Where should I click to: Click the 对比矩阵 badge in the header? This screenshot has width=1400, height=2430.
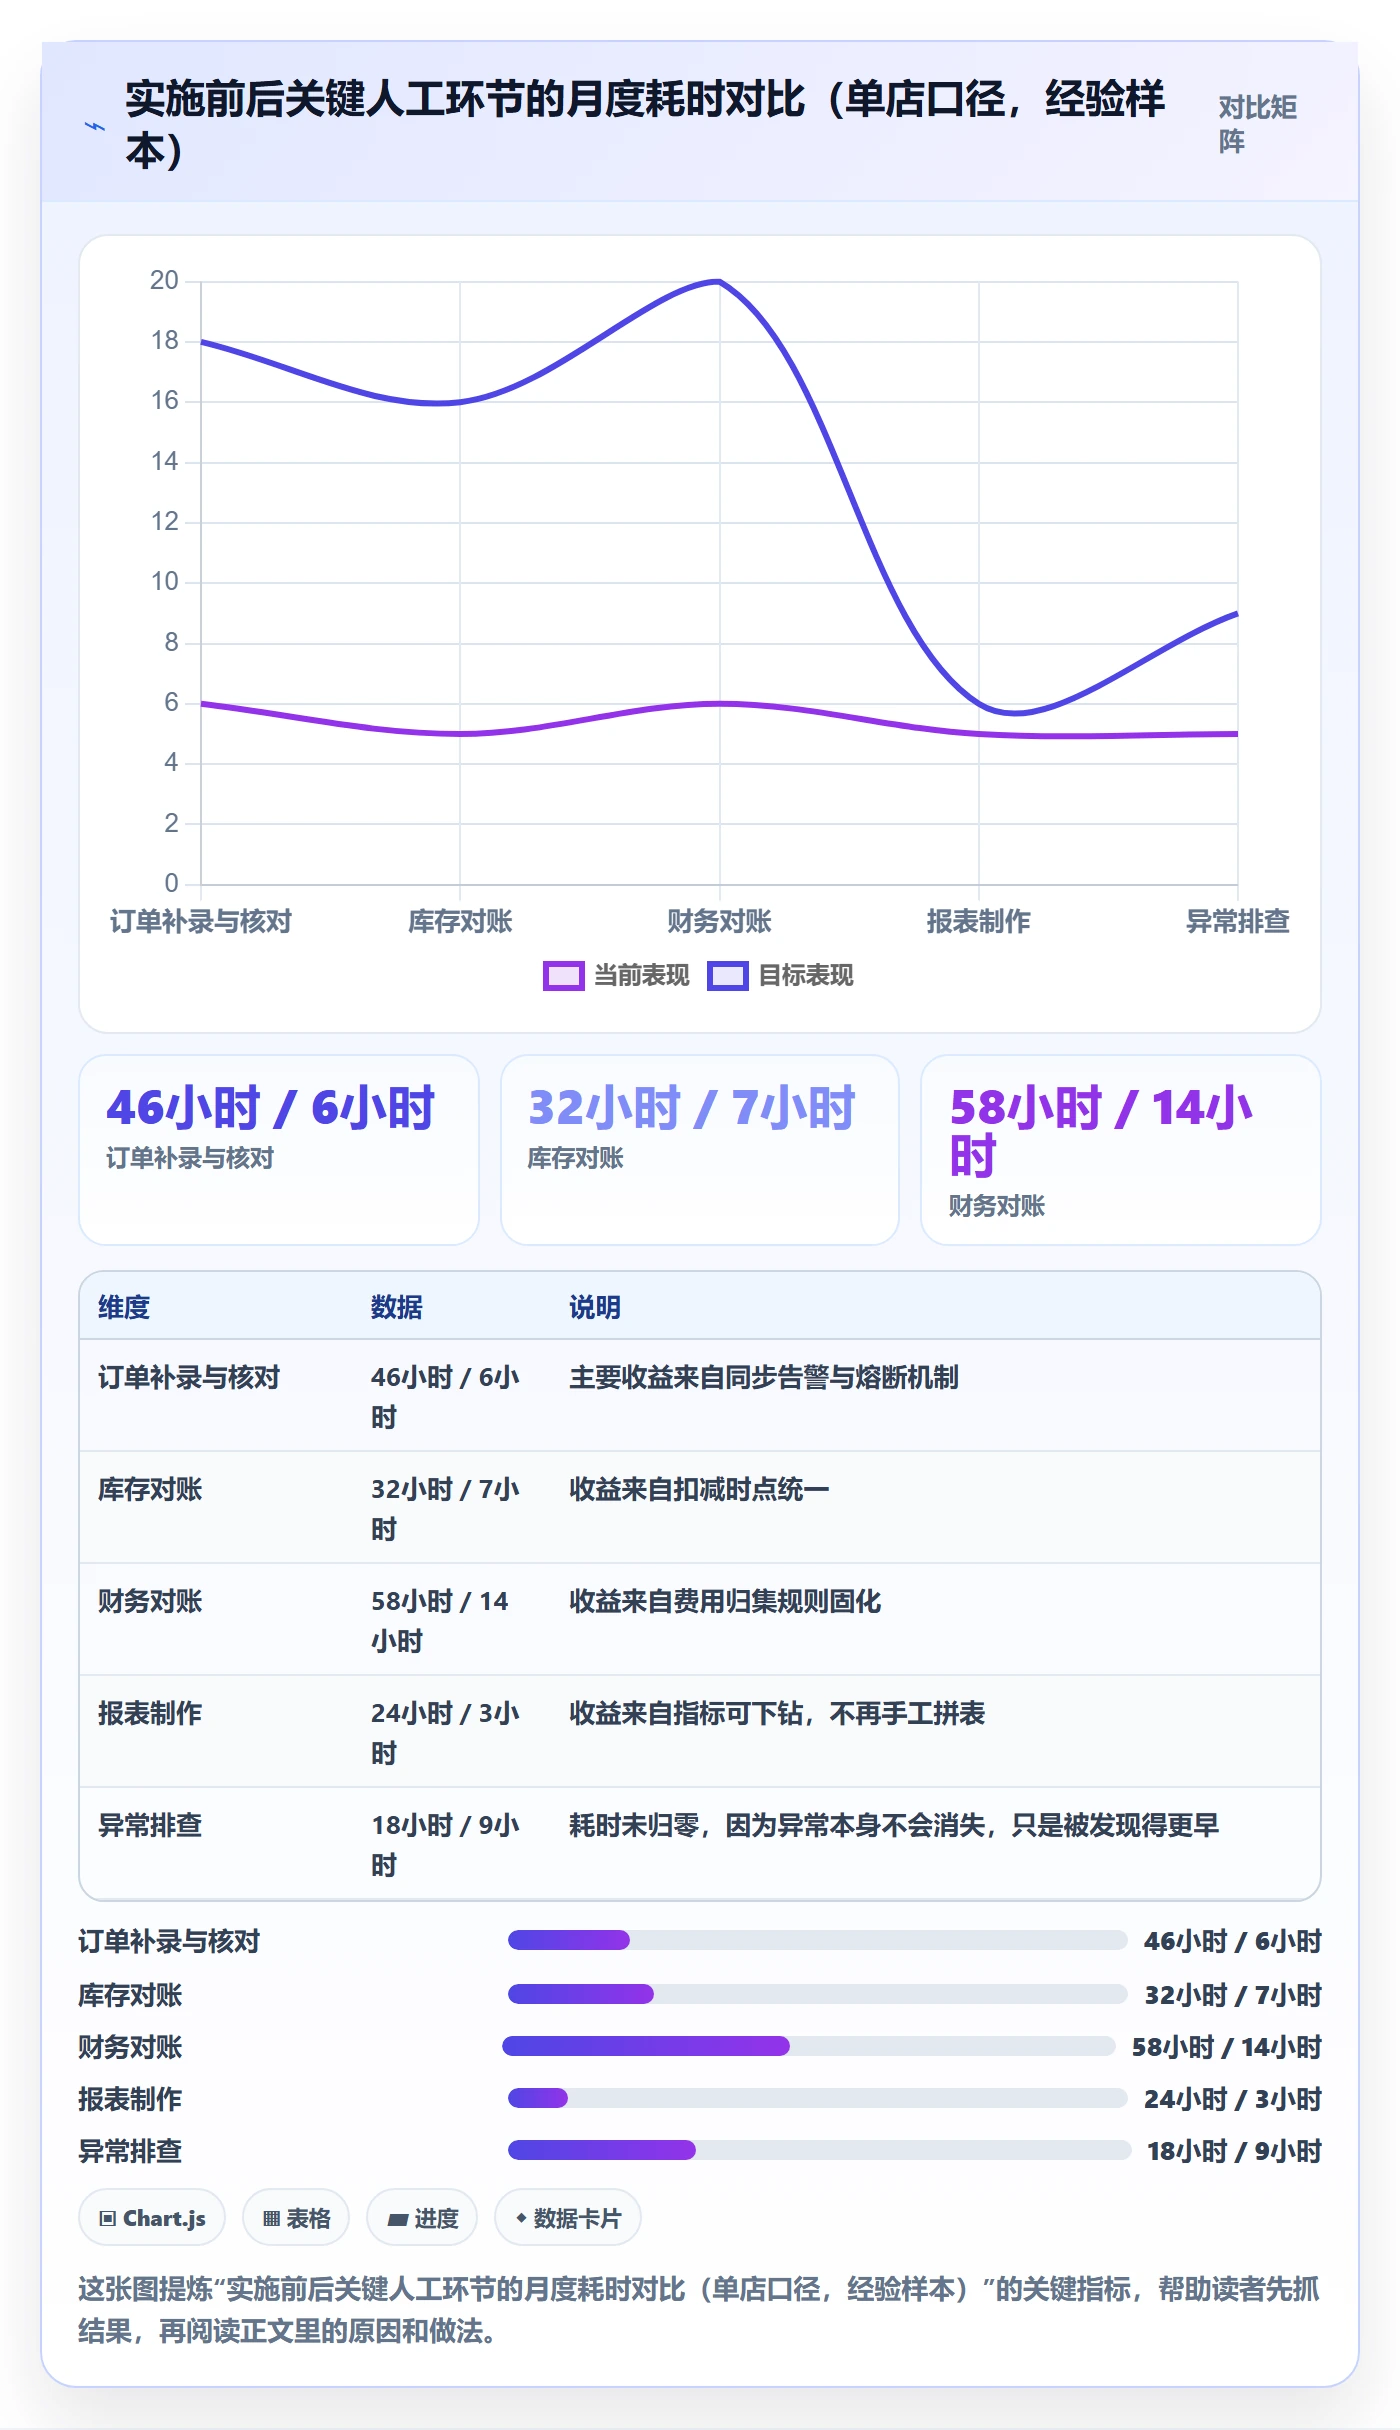[1257, 124]
